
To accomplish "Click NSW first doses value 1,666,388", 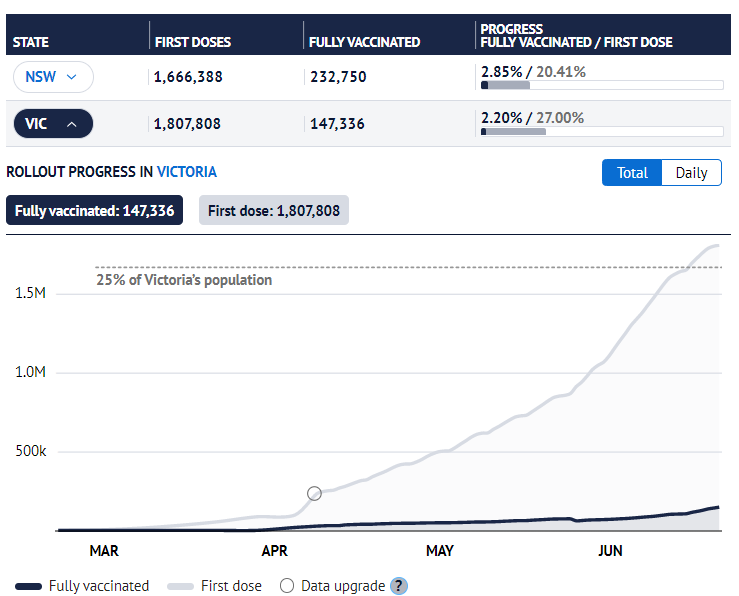I will [188, 77].
